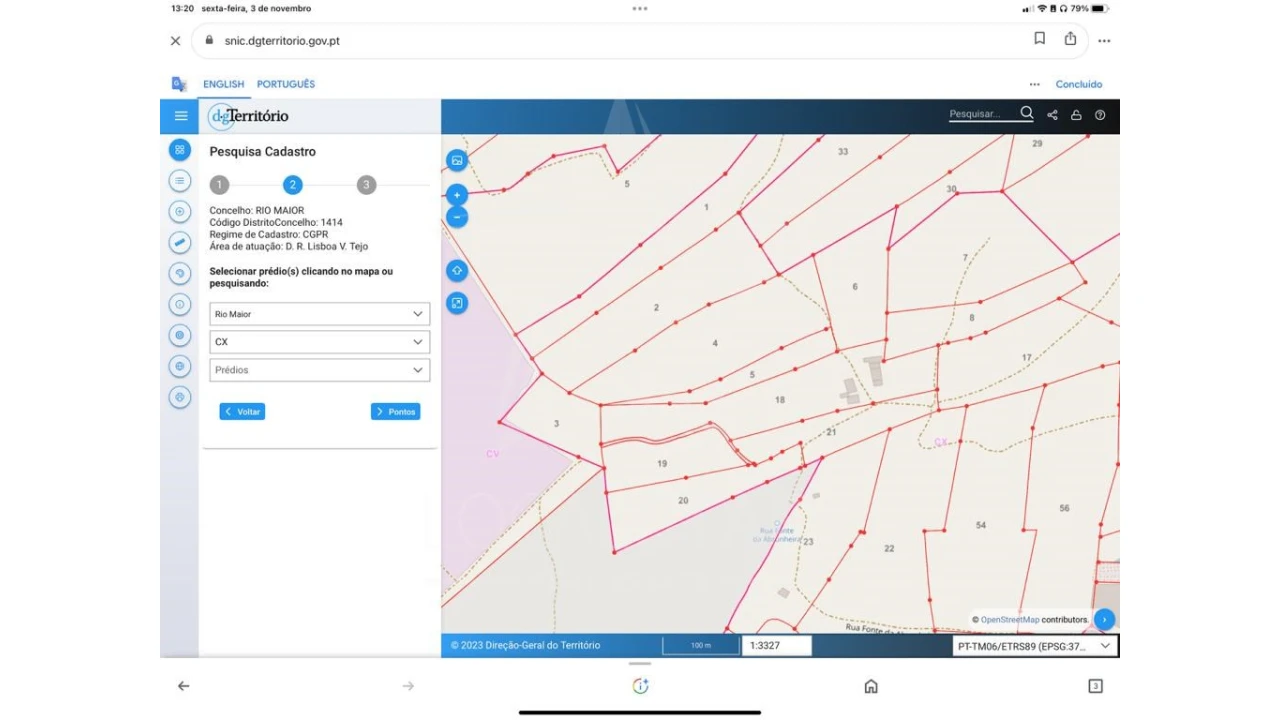Image resolution: width=1280 pixels, height=720 pixels.
Task: Click the full extent button on map
Action: pos(457,303)
